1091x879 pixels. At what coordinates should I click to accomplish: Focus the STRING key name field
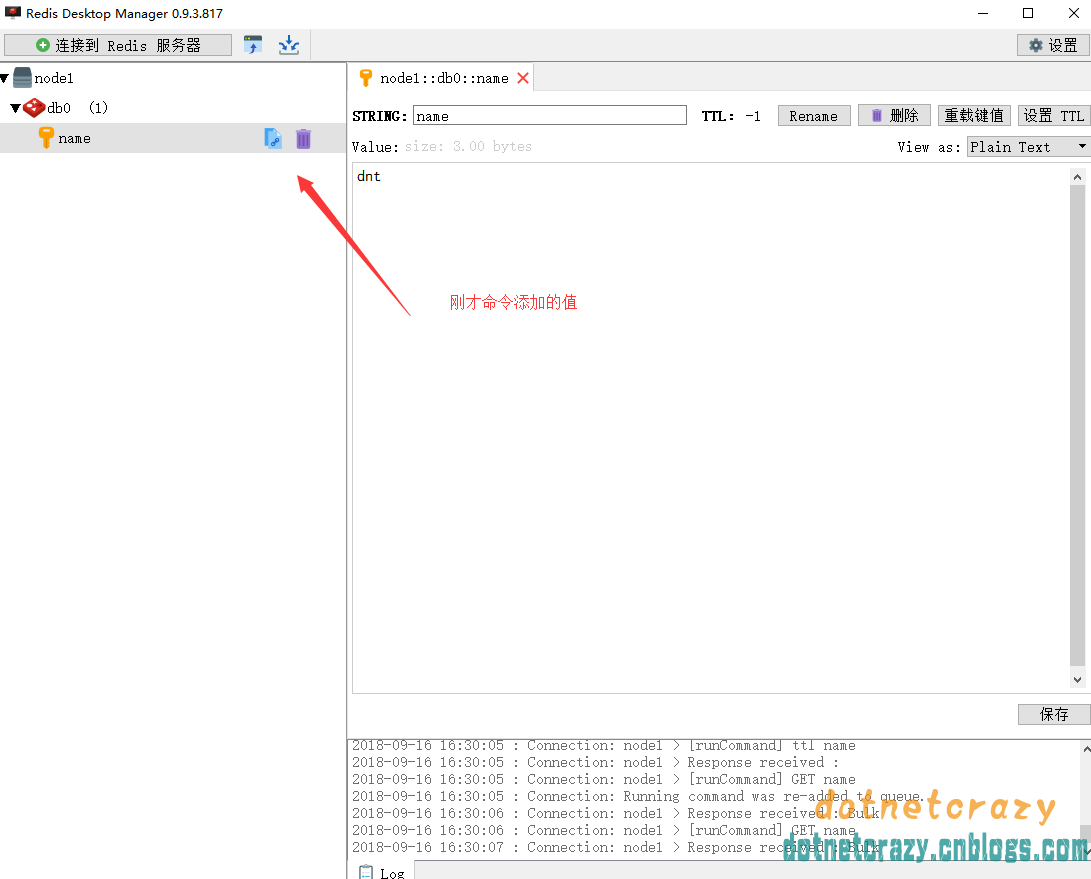click(x=550, y=116)
